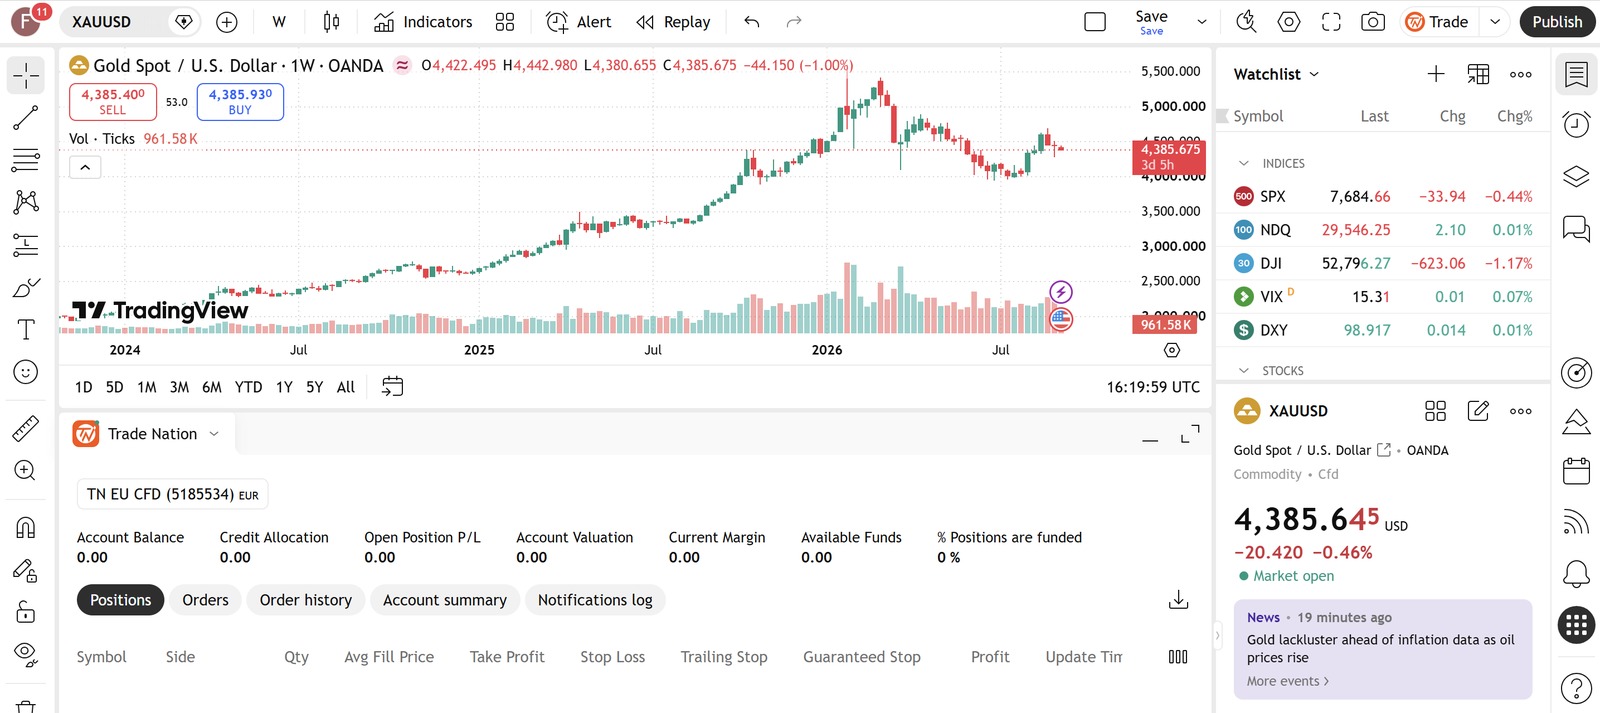
Task: Click the Publish button
Action: tap(1557, 22)
